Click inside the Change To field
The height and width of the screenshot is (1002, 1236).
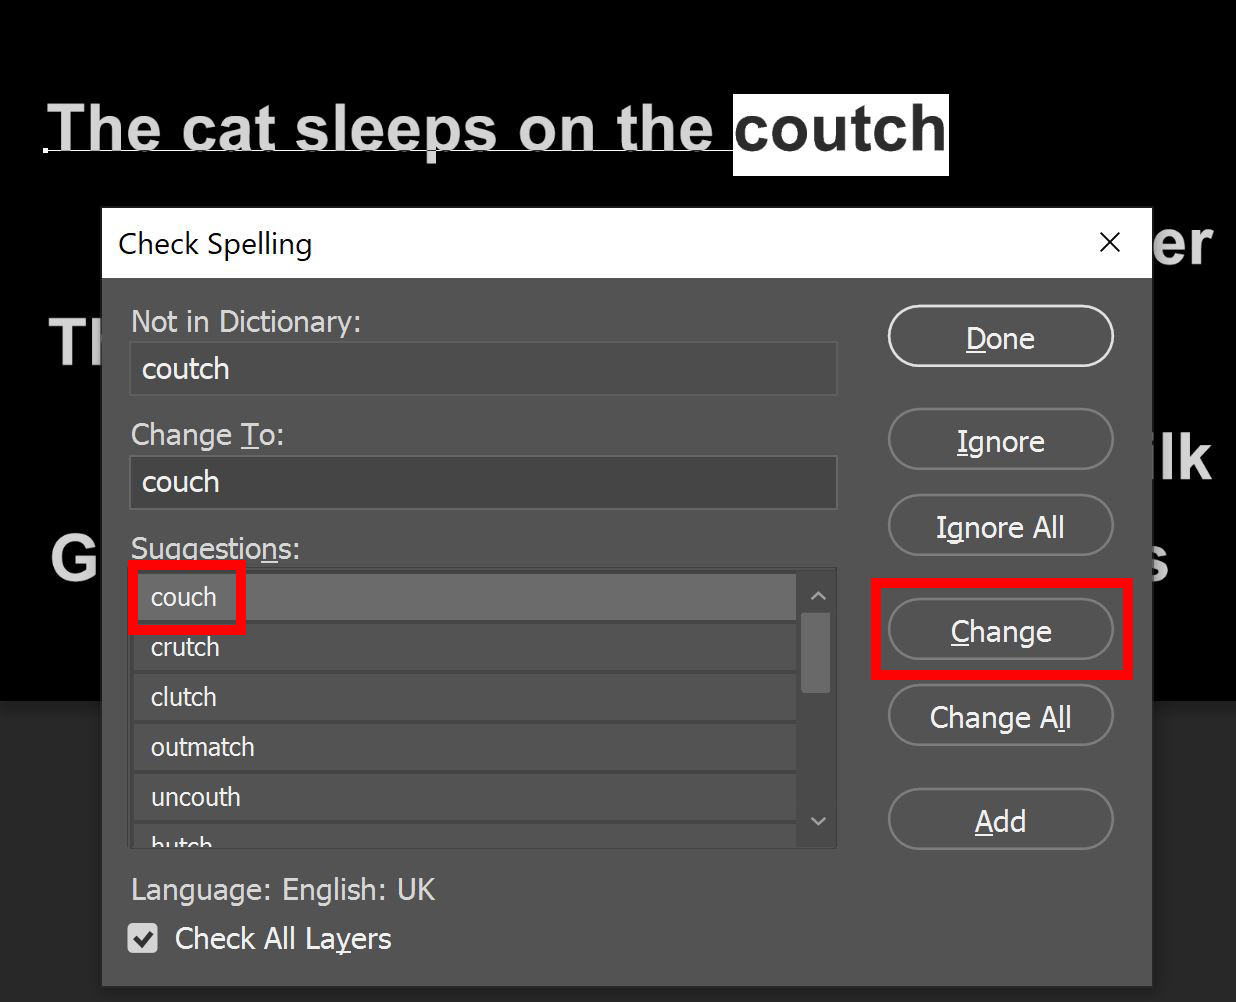click(x=483, y=482)
